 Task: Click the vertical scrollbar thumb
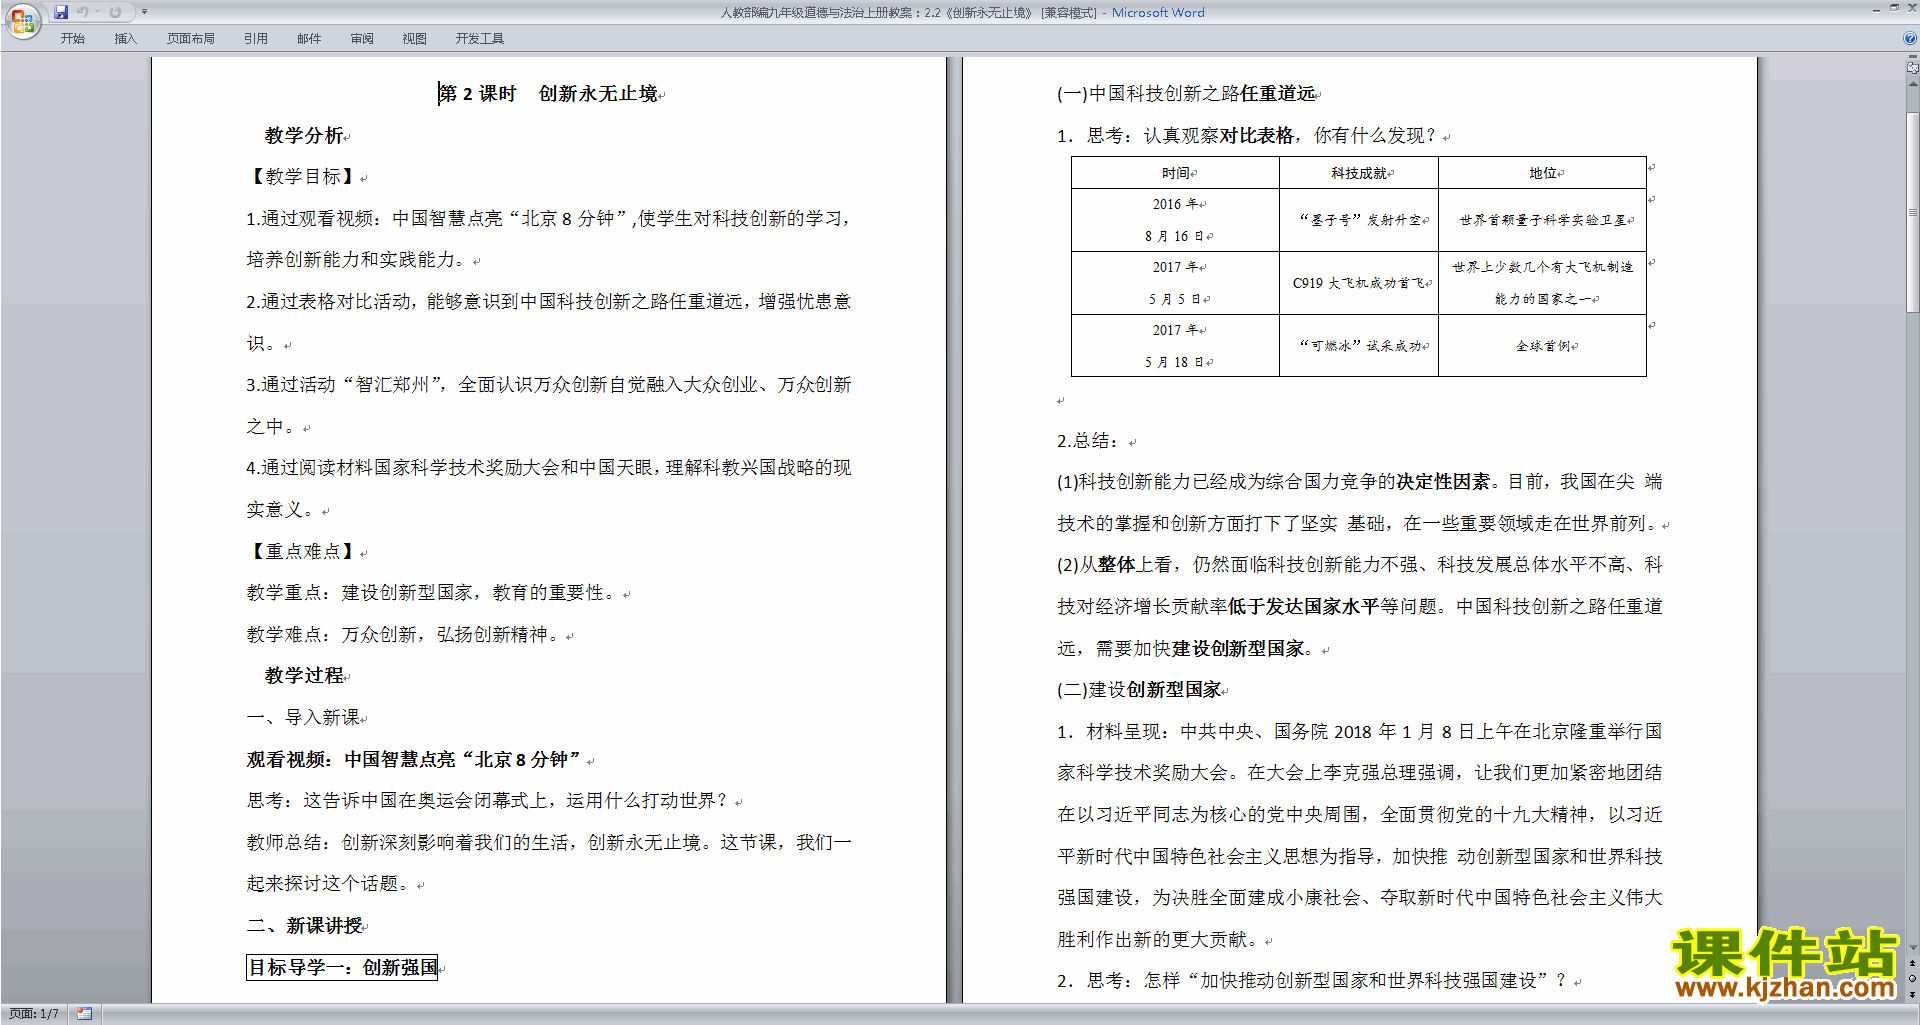[x=1913, y=212]
